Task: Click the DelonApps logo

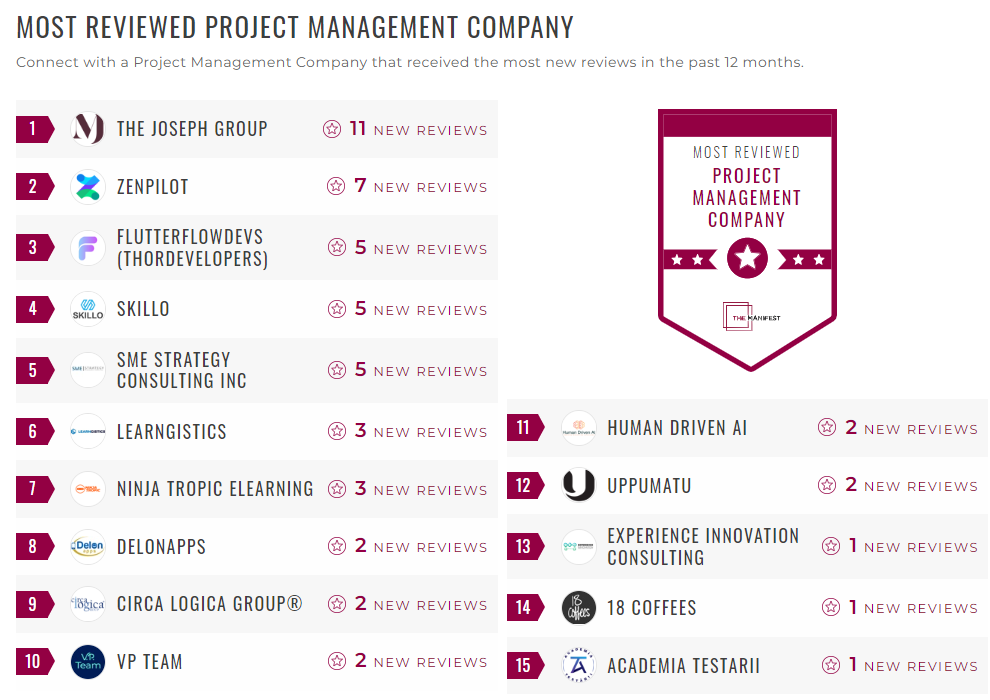Action: [x=88, y=546]
